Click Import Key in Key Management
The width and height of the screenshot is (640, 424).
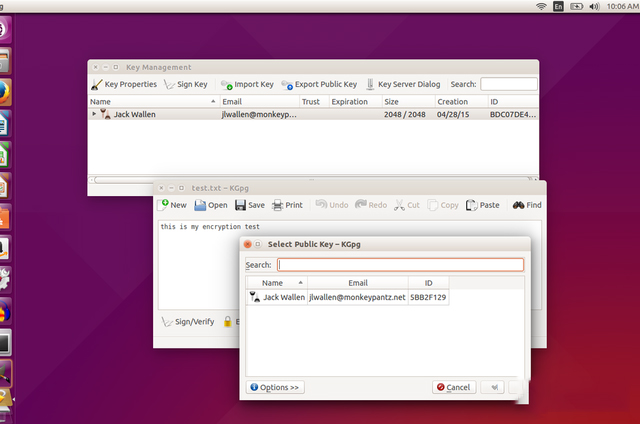coord(247,84)
